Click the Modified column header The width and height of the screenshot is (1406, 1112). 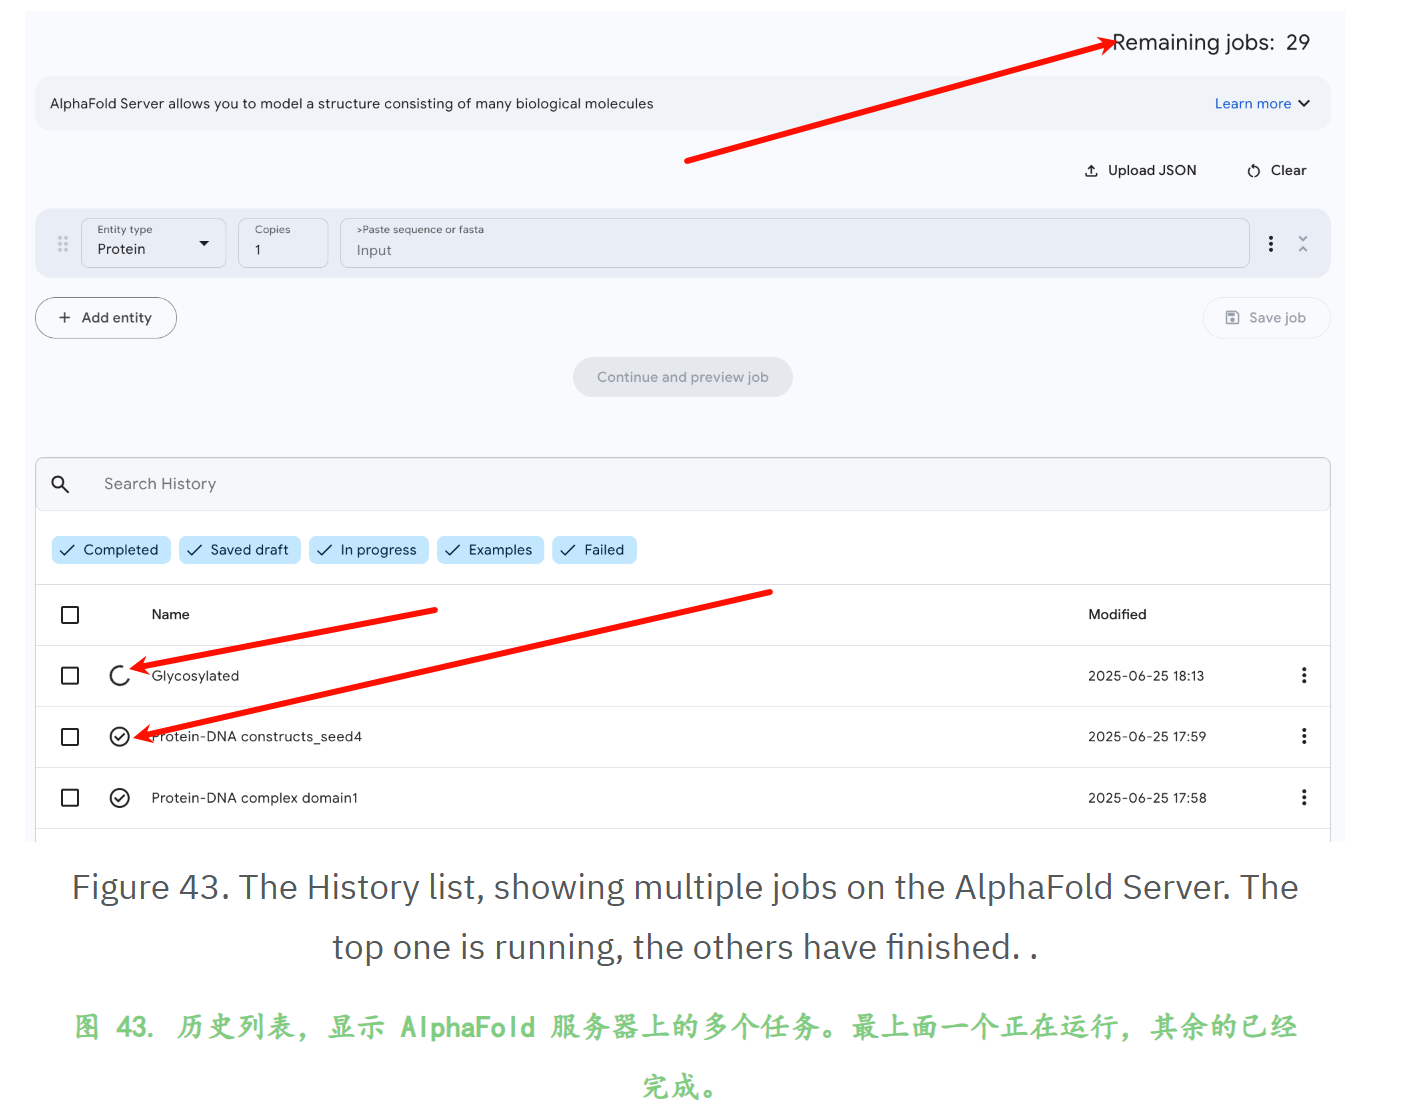point(1117,615)
